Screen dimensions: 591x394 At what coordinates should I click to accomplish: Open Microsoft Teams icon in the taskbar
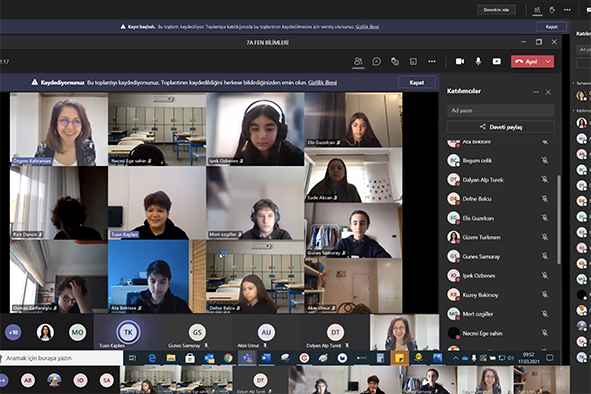click(247, 358)
